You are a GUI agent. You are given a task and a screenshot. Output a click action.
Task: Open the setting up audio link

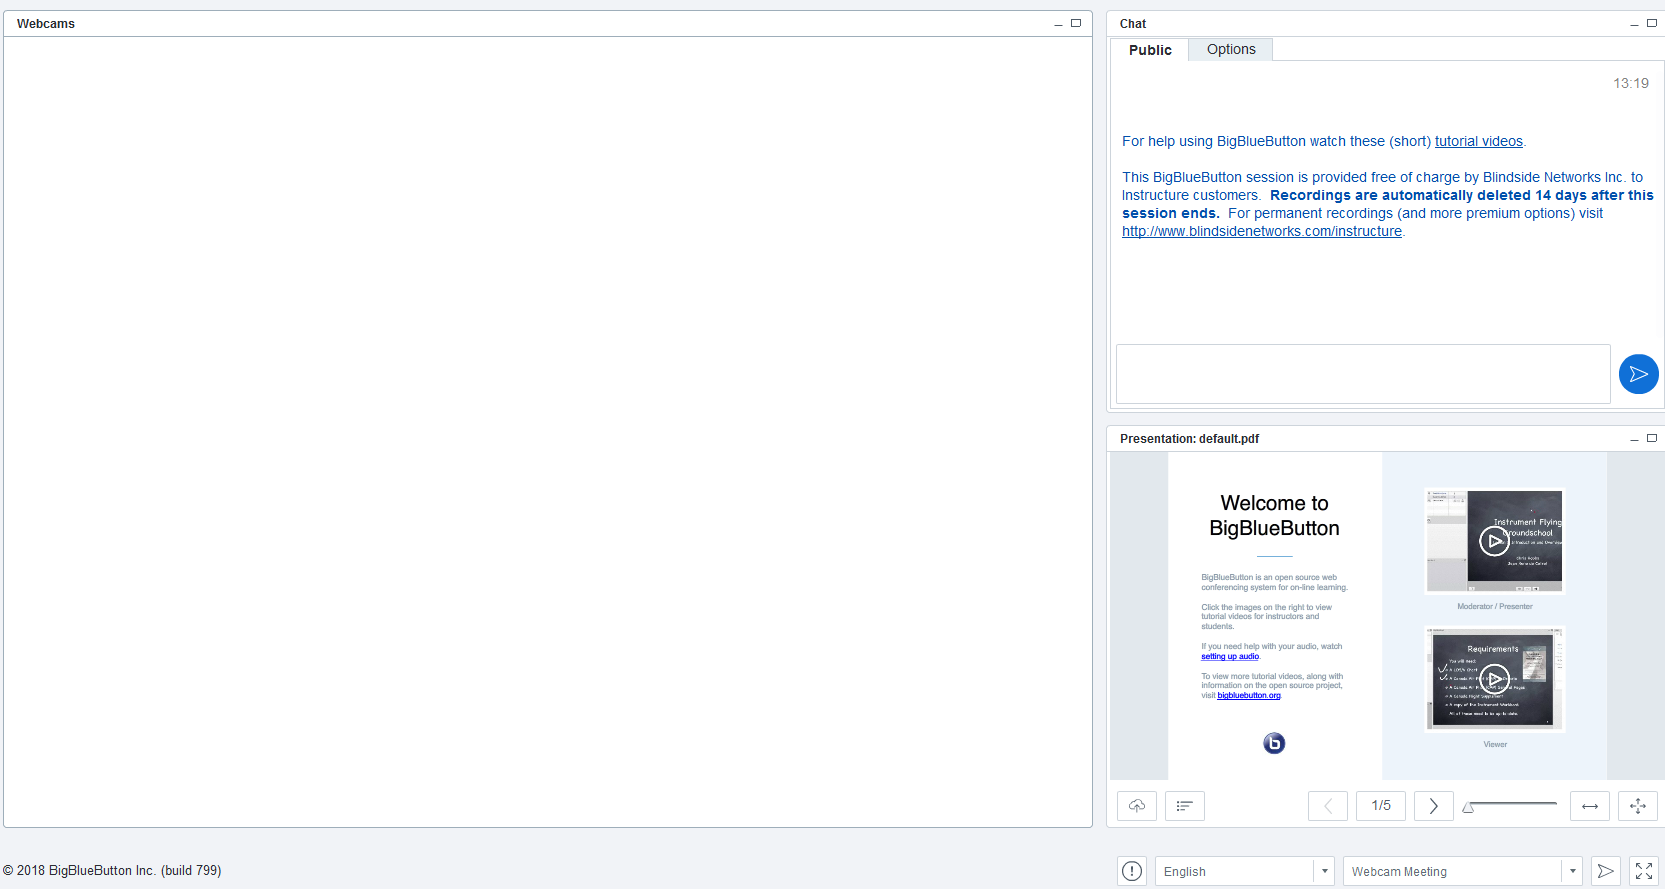(1230, 656)
